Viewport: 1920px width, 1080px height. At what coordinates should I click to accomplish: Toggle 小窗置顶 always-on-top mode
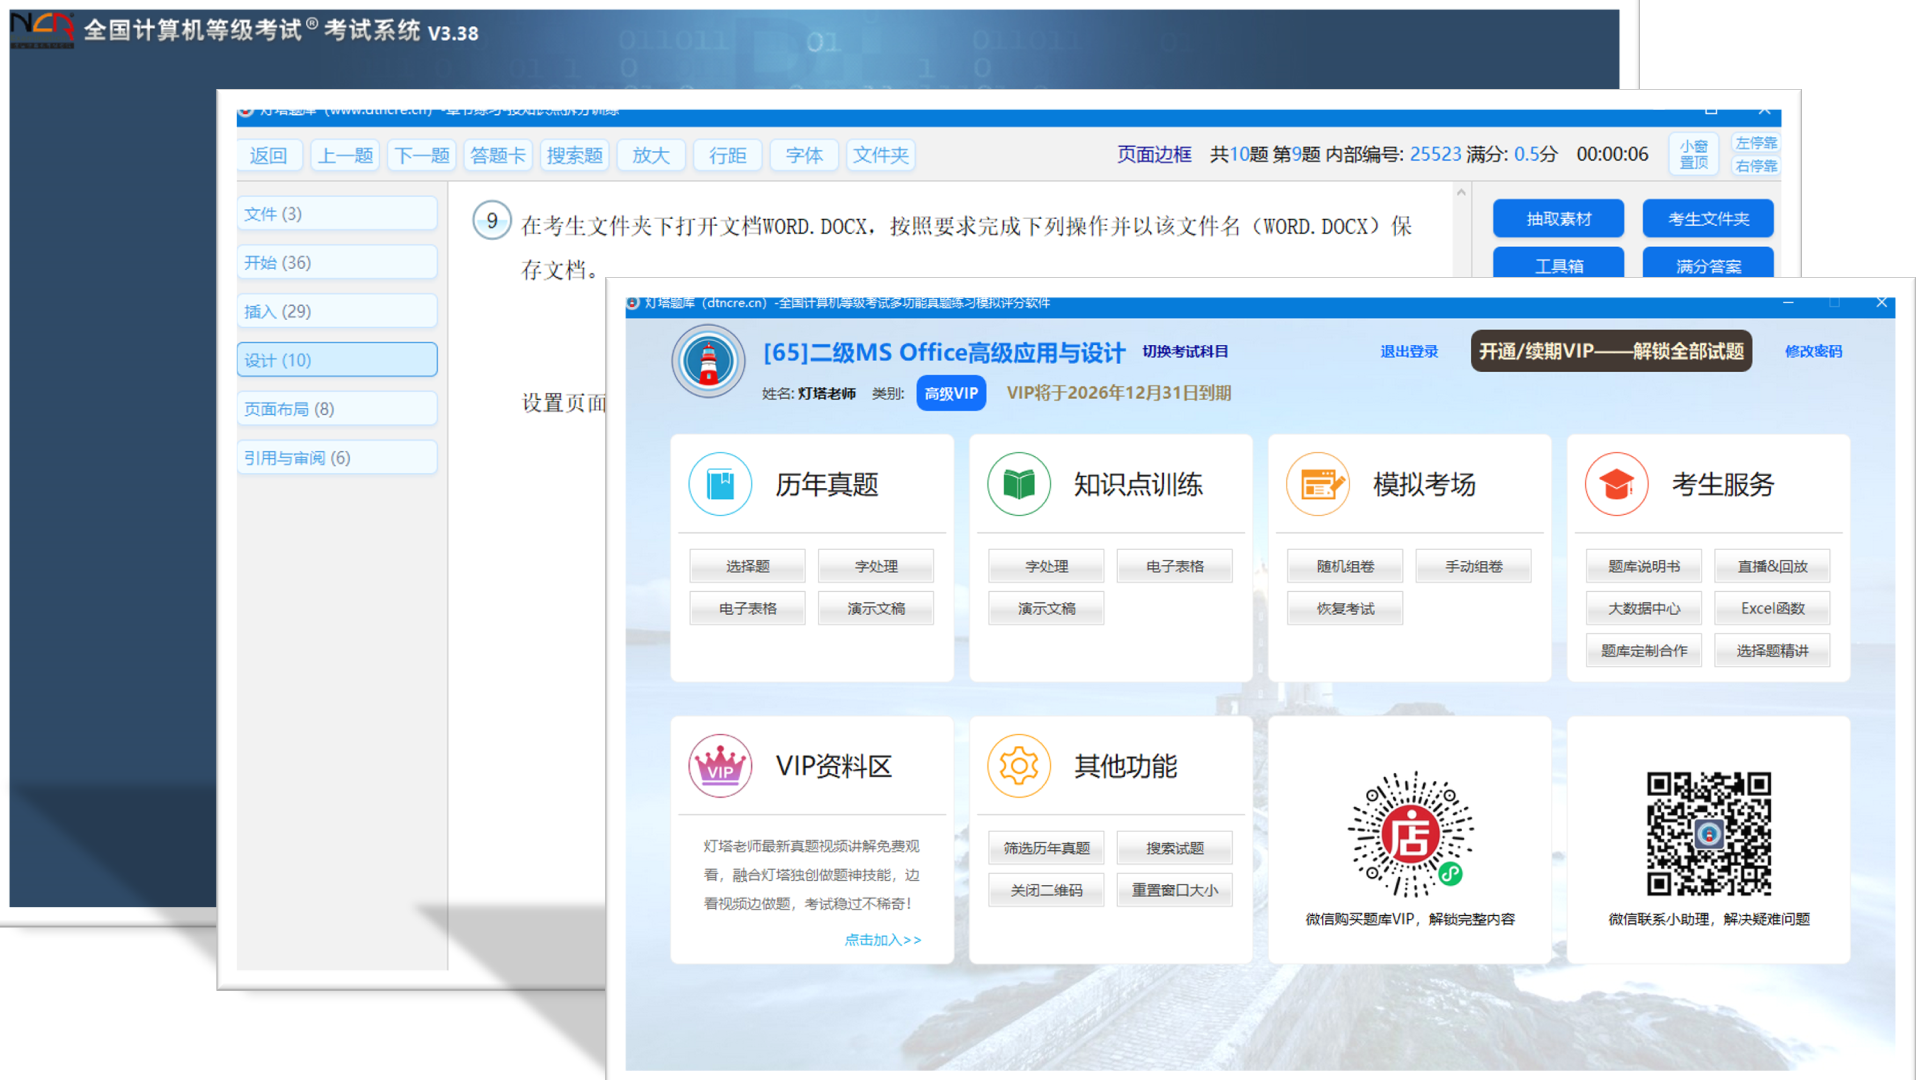tap(1693, 153)
